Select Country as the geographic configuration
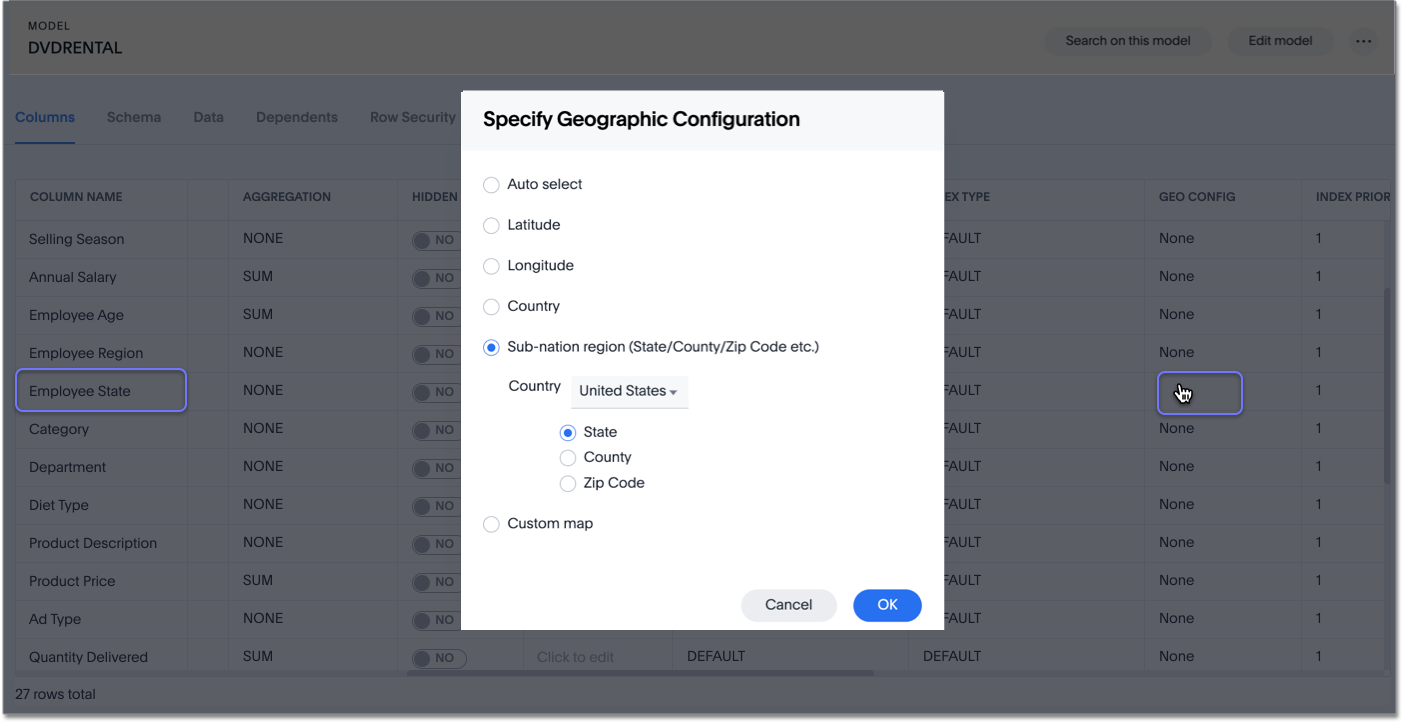This screenshot has width=1403, height=723. pyautogui.click(x=491, y=306)
